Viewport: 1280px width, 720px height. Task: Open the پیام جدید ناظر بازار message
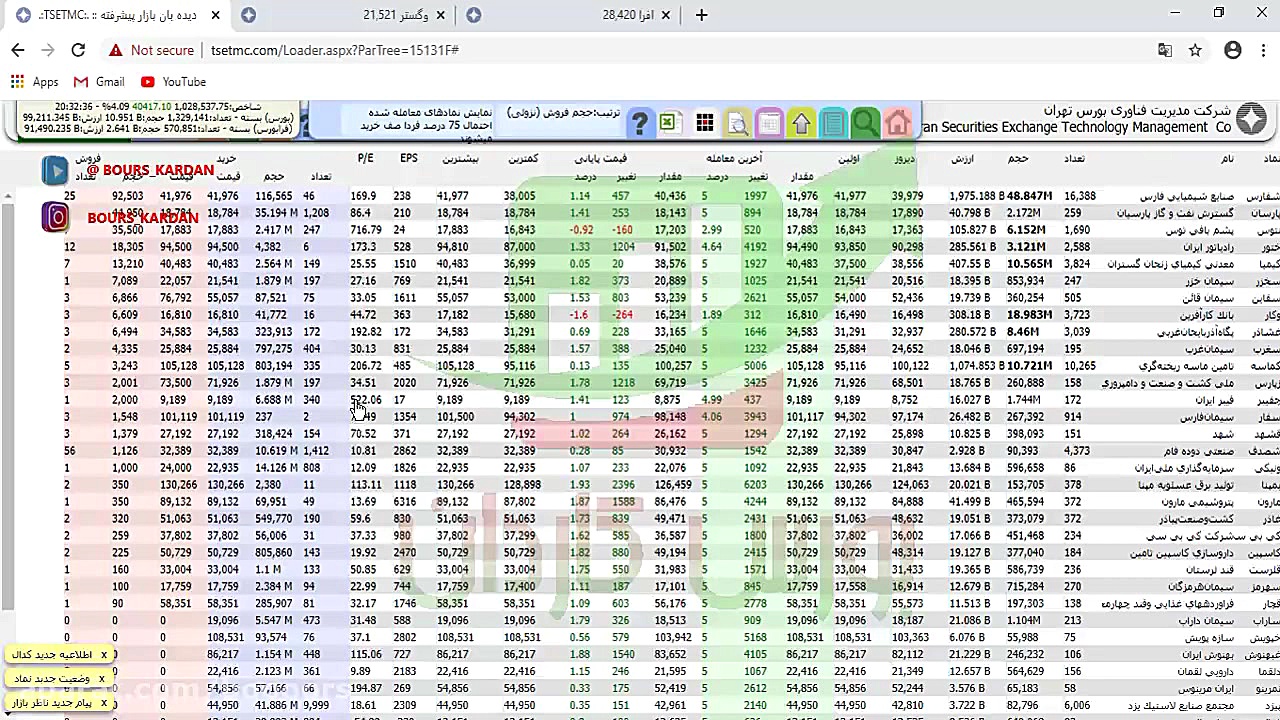click(x=51, y=703)
